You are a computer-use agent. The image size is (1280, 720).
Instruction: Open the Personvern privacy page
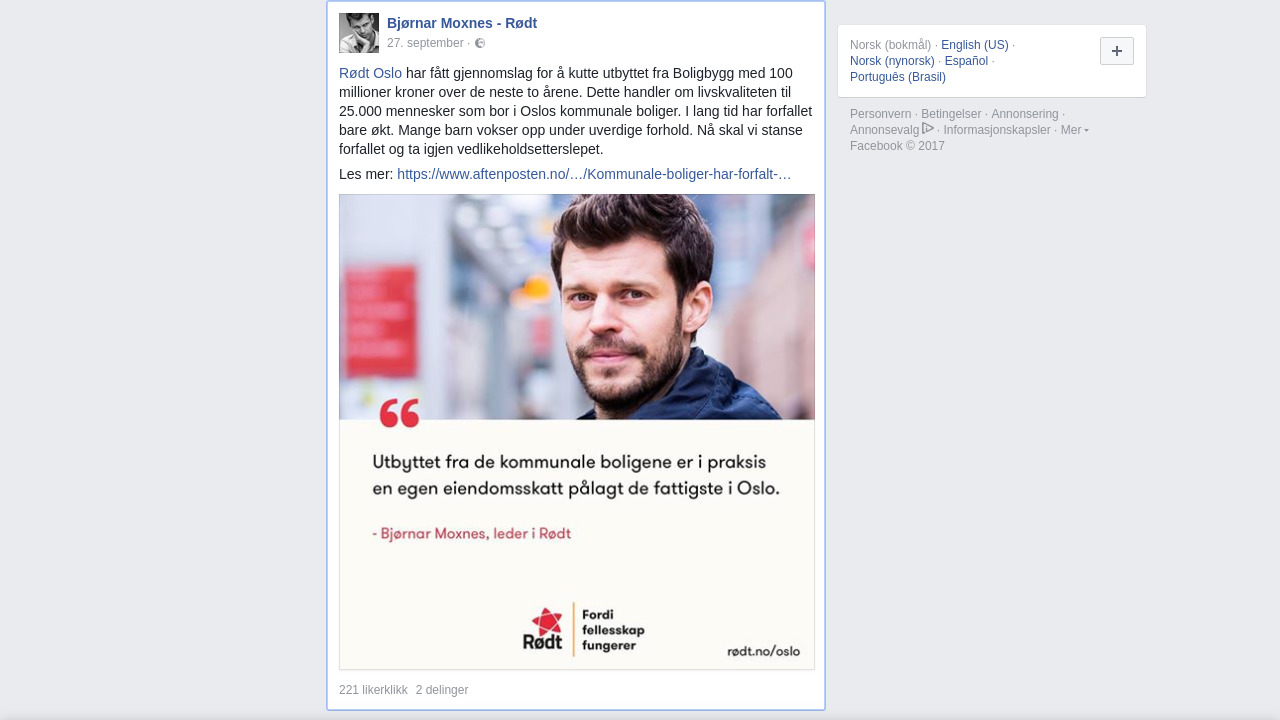881,114
